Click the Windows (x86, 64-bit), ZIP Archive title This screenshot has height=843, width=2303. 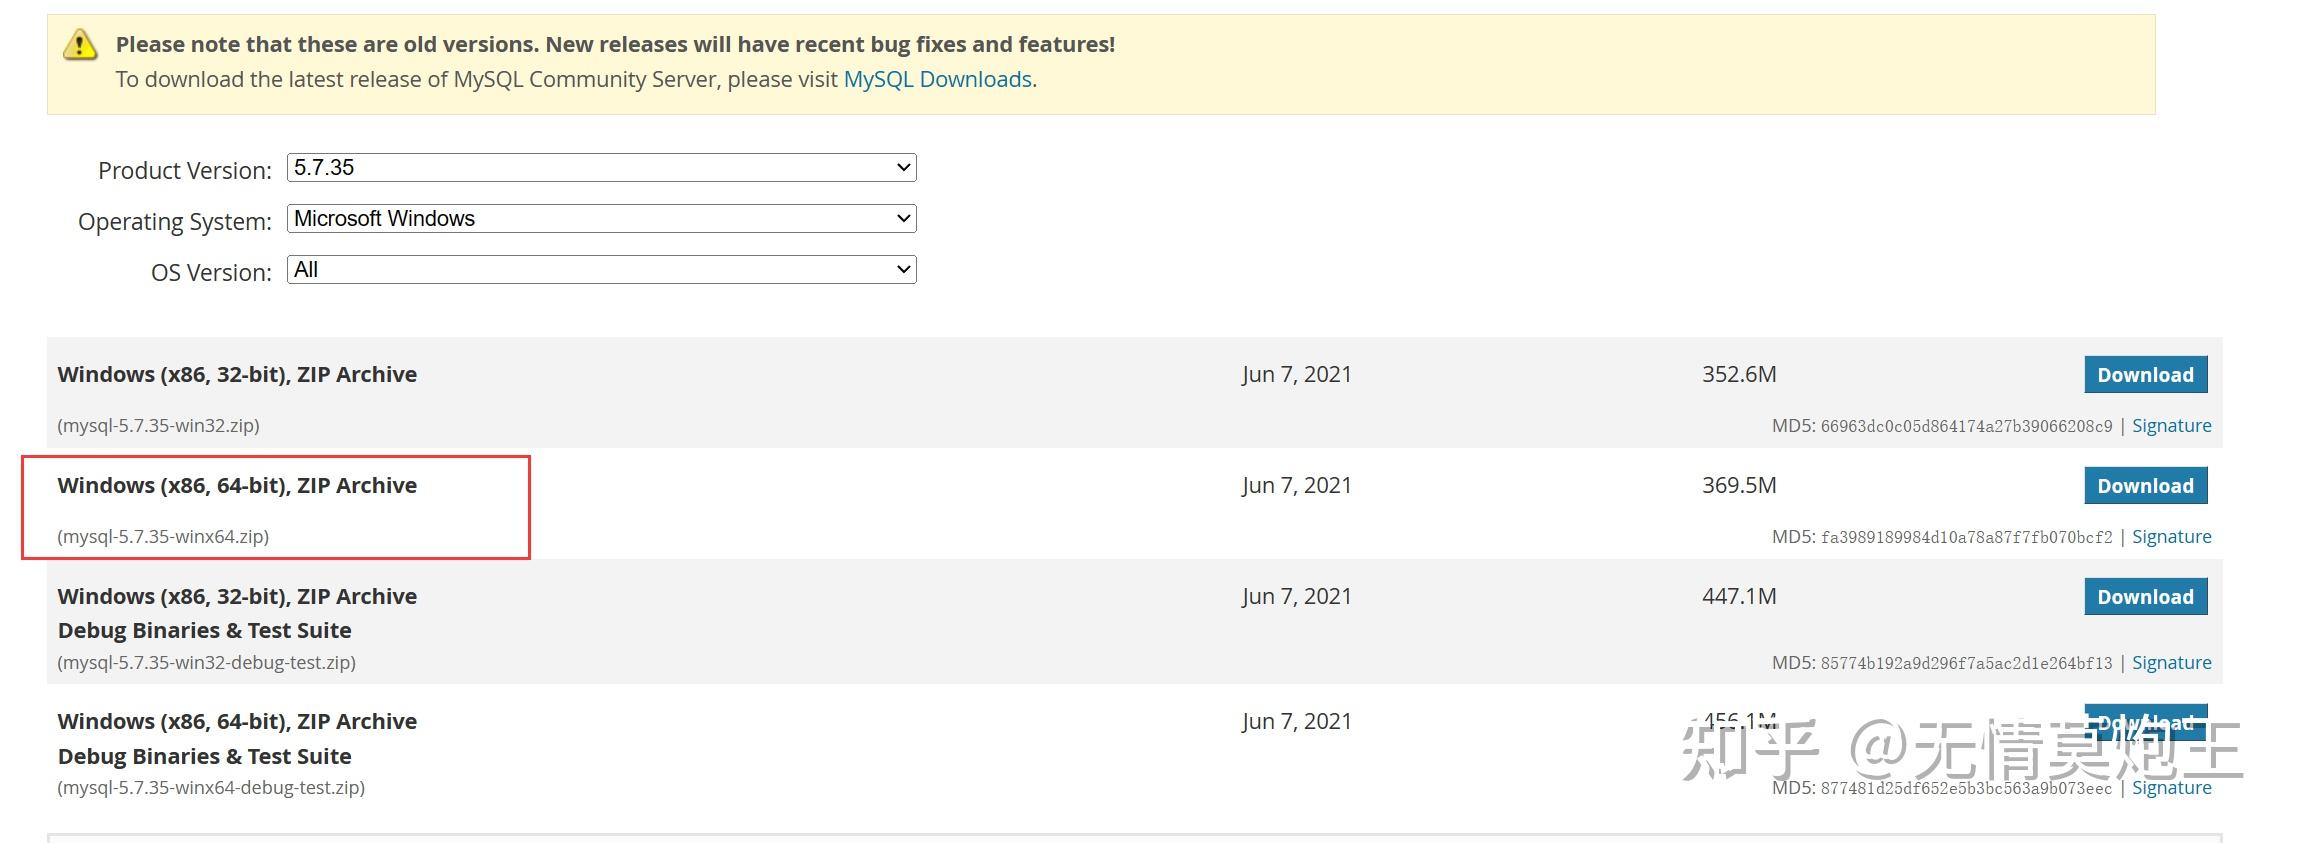coord(237,486)
